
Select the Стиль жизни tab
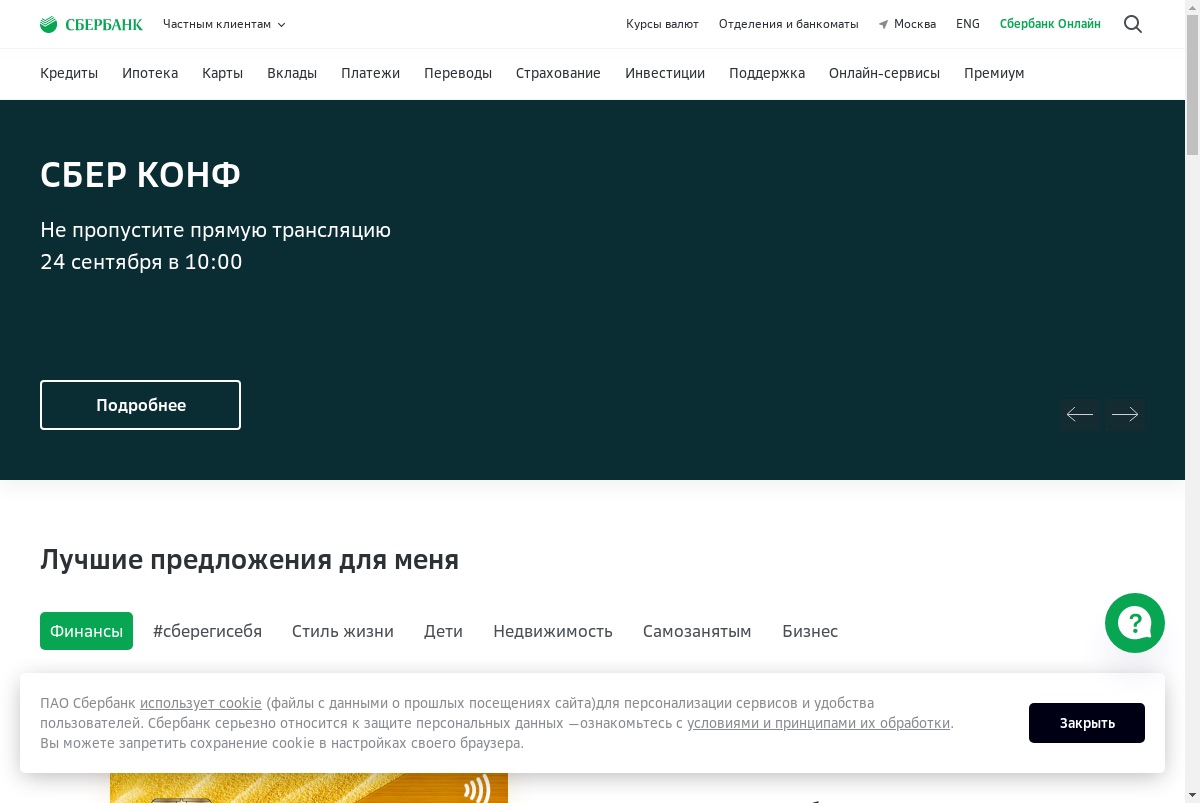tap(343, 631)
